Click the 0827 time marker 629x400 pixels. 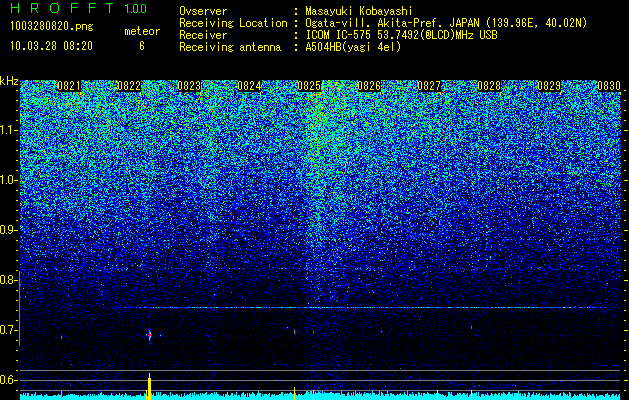click(429, 86)
